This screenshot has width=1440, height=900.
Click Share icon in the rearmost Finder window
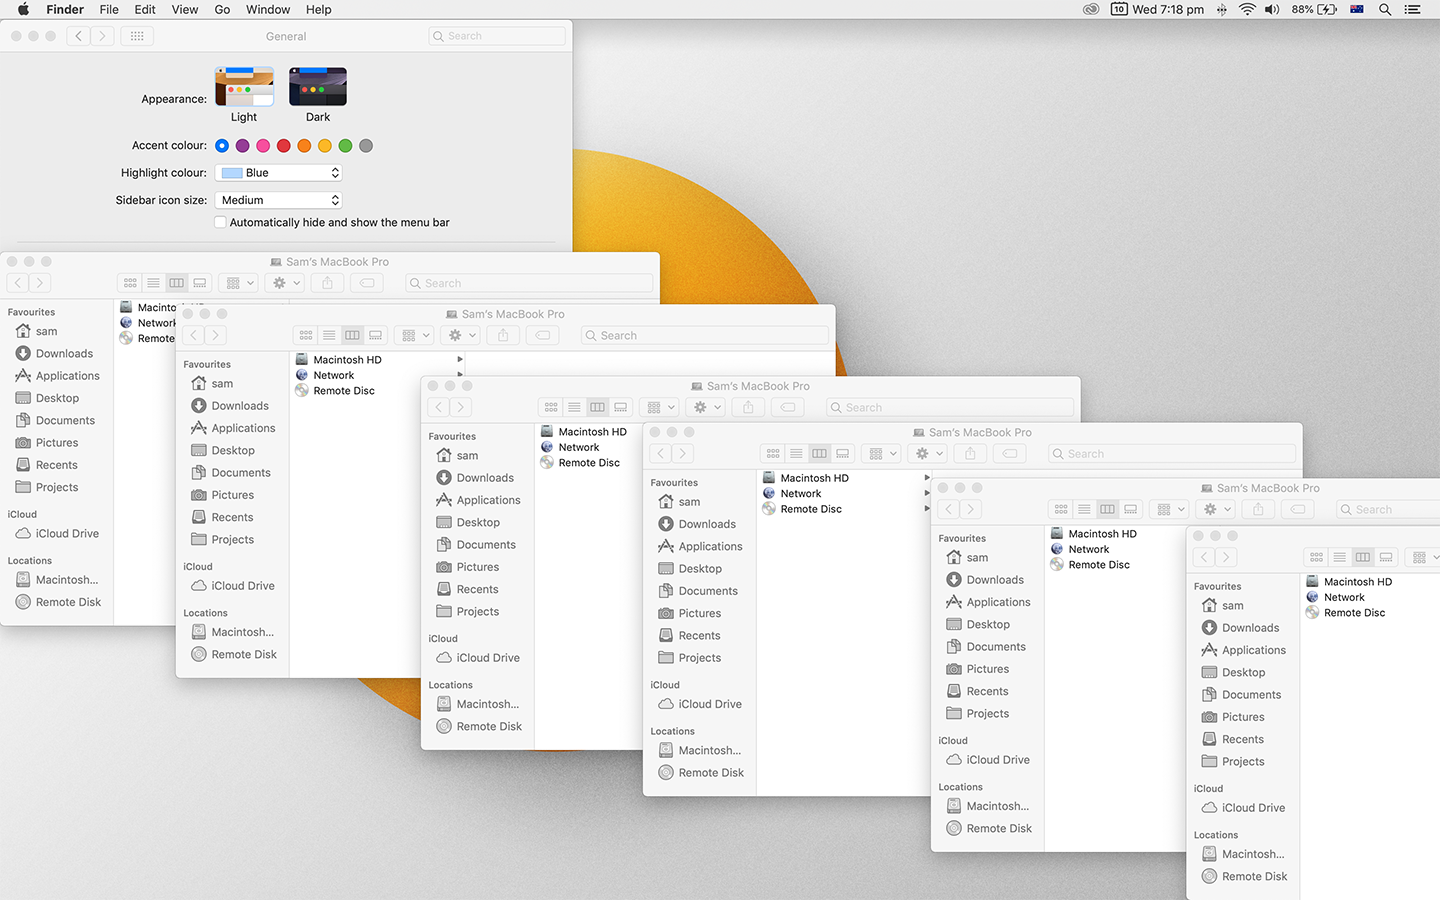(x=327, y=283)
